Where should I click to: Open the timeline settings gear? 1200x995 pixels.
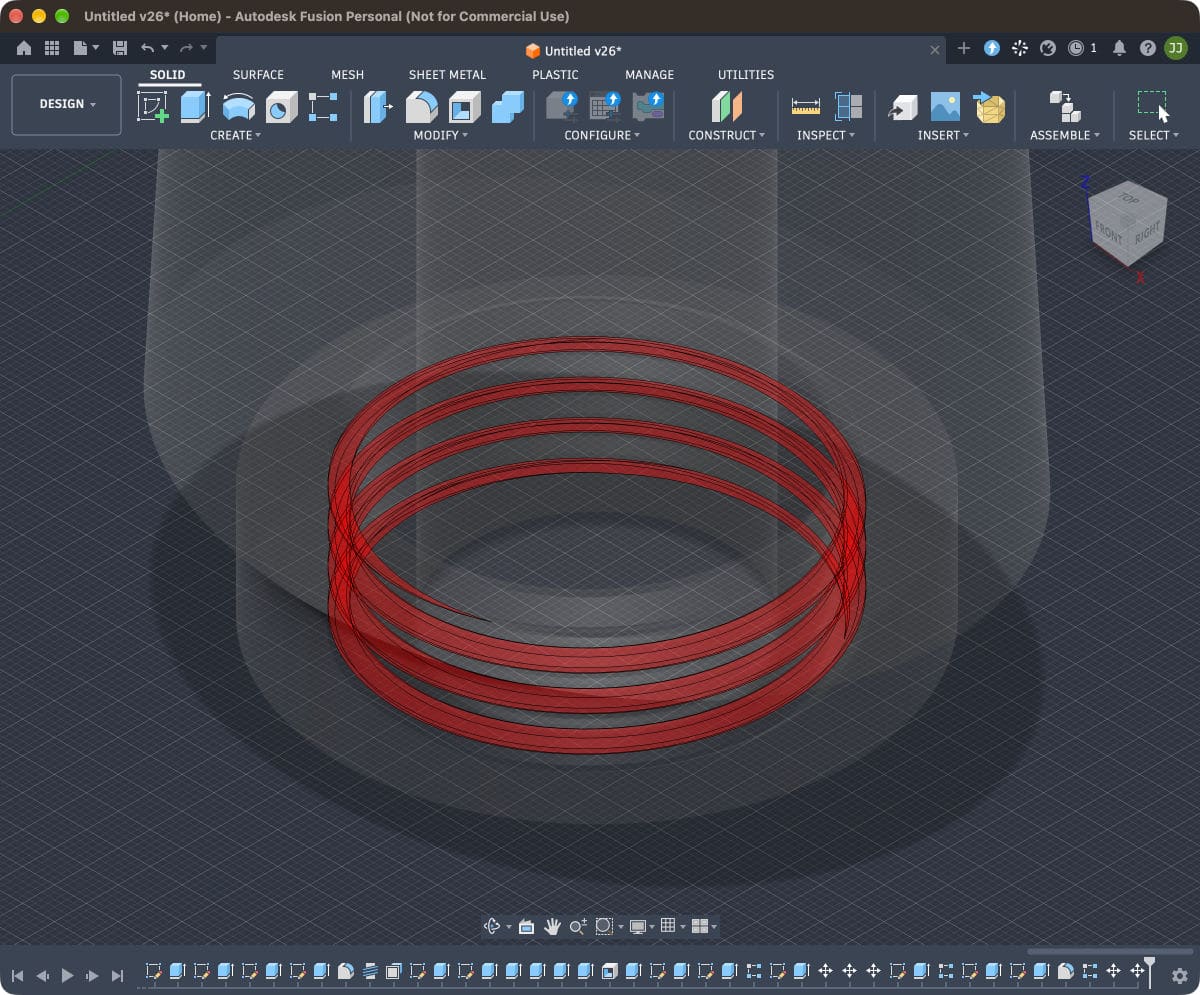pos(1179,975)
